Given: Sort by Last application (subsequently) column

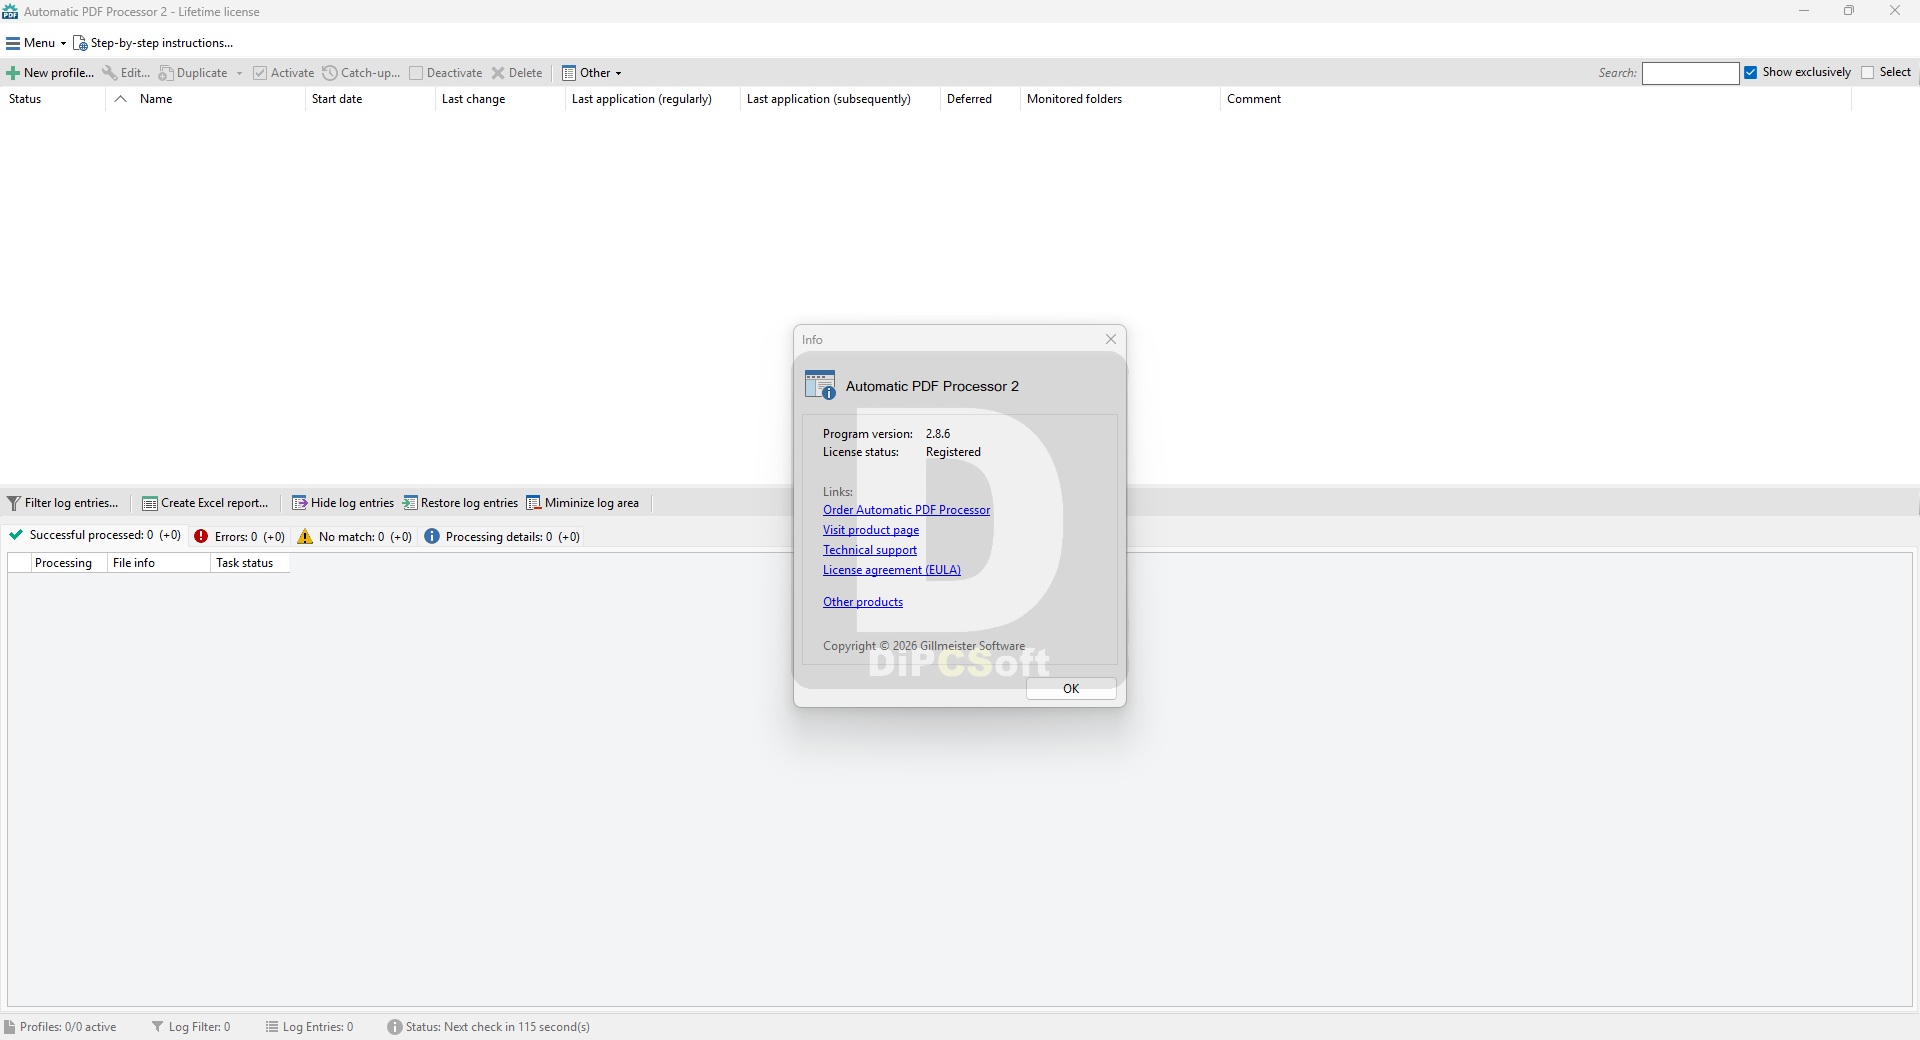Looking at the screenshot, I should pyautogui.click(x=840, y=99).
